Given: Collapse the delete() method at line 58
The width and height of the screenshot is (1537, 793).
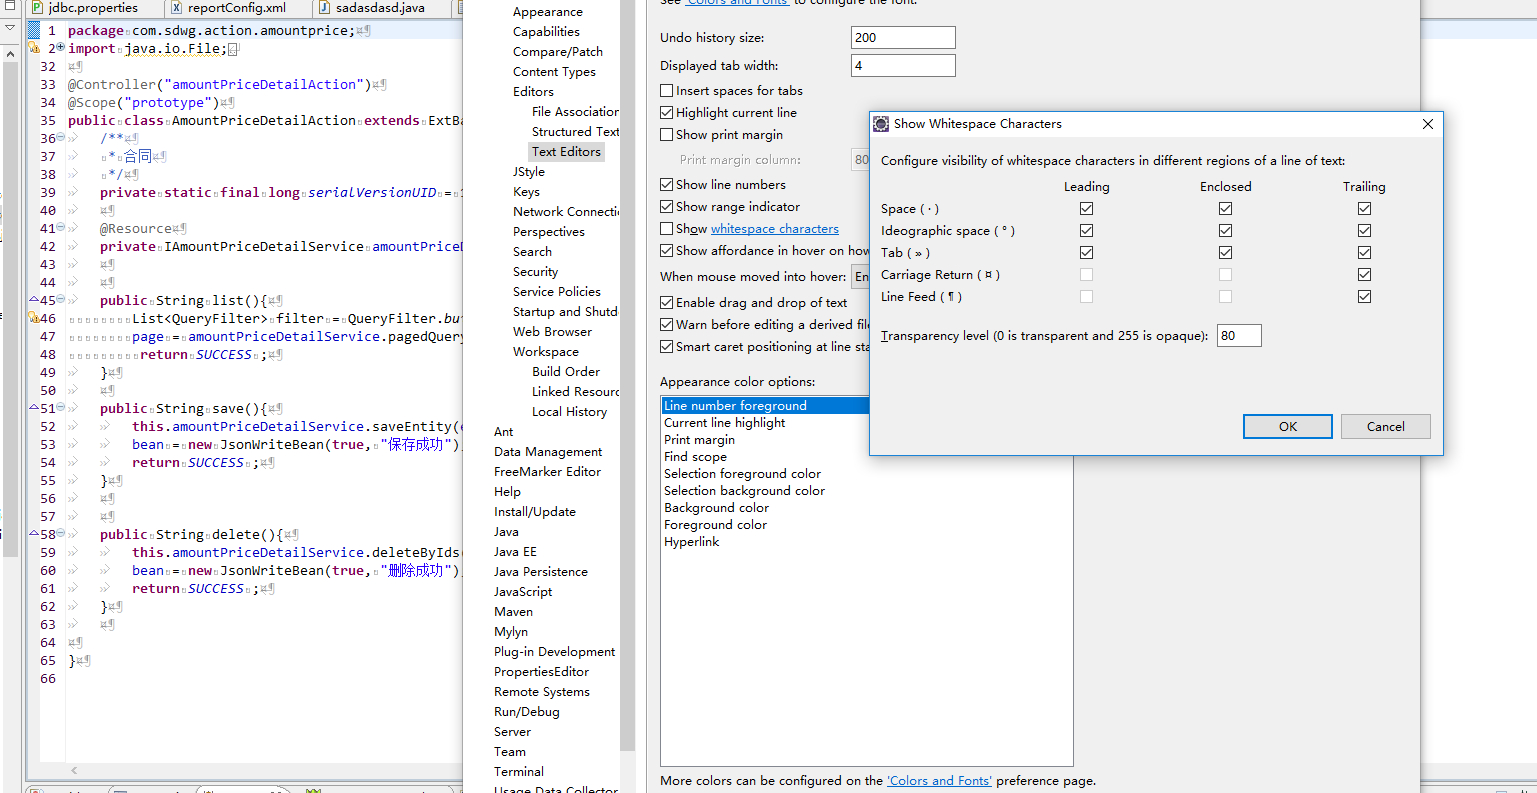Looking at the screenshot, I should tap(60, 533).
